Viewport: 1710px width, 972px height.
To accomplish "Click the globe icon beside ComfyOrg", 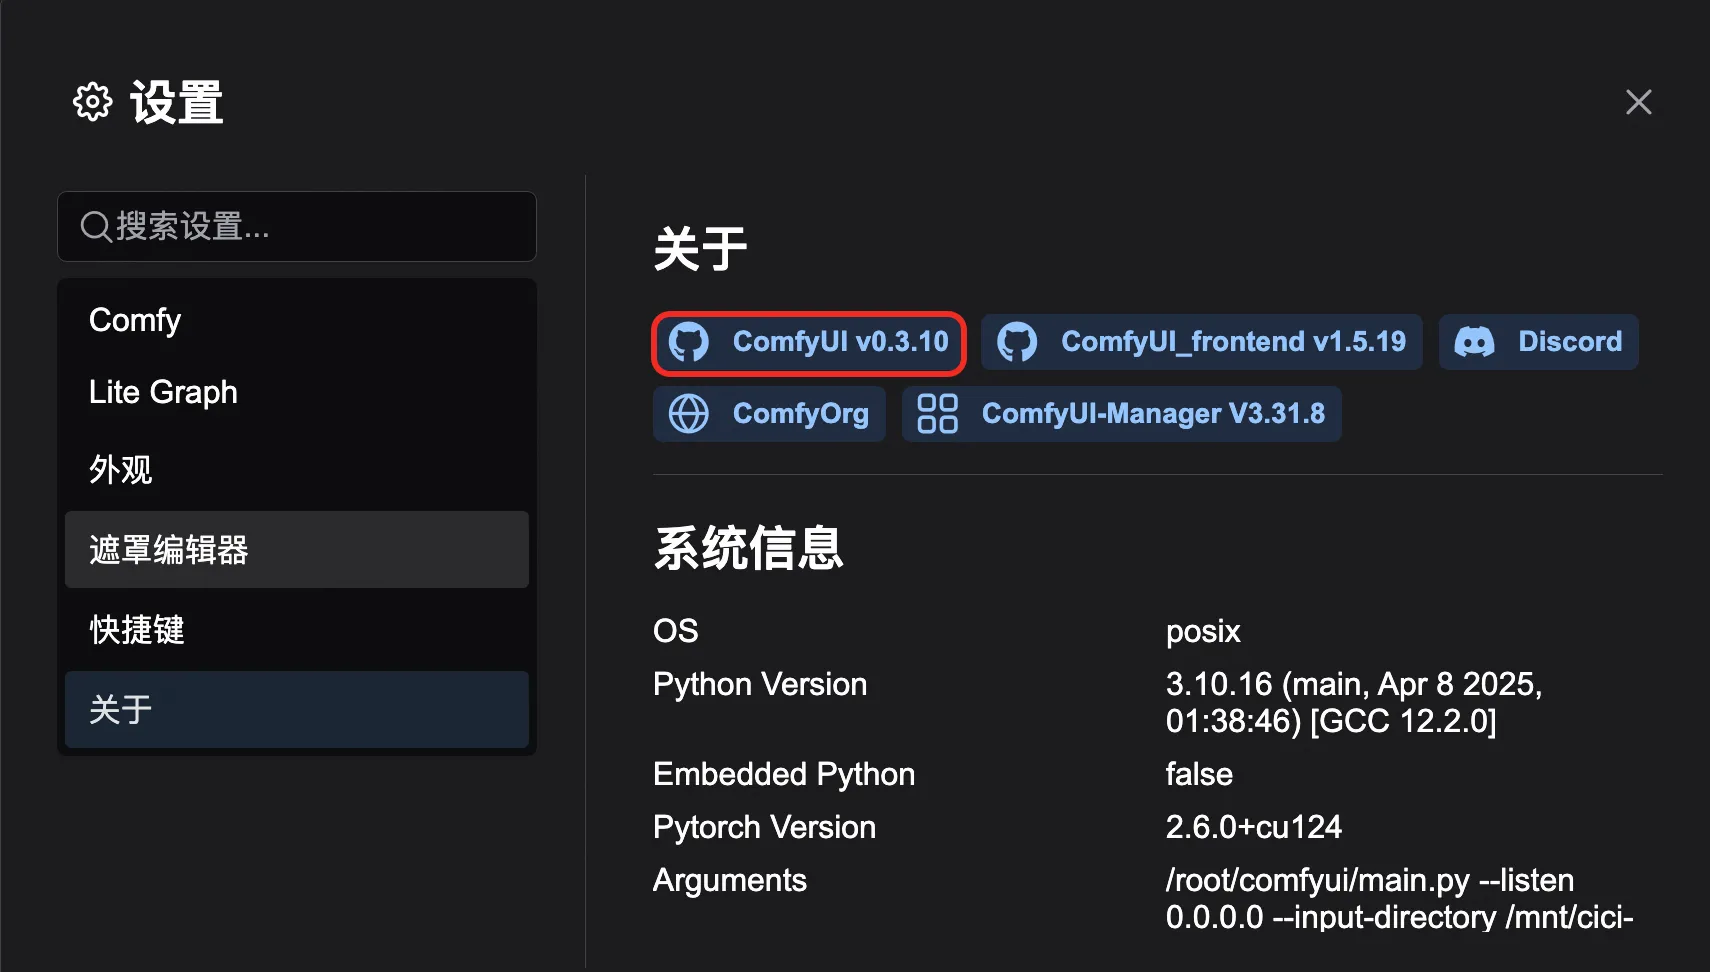I will point(689,414).
